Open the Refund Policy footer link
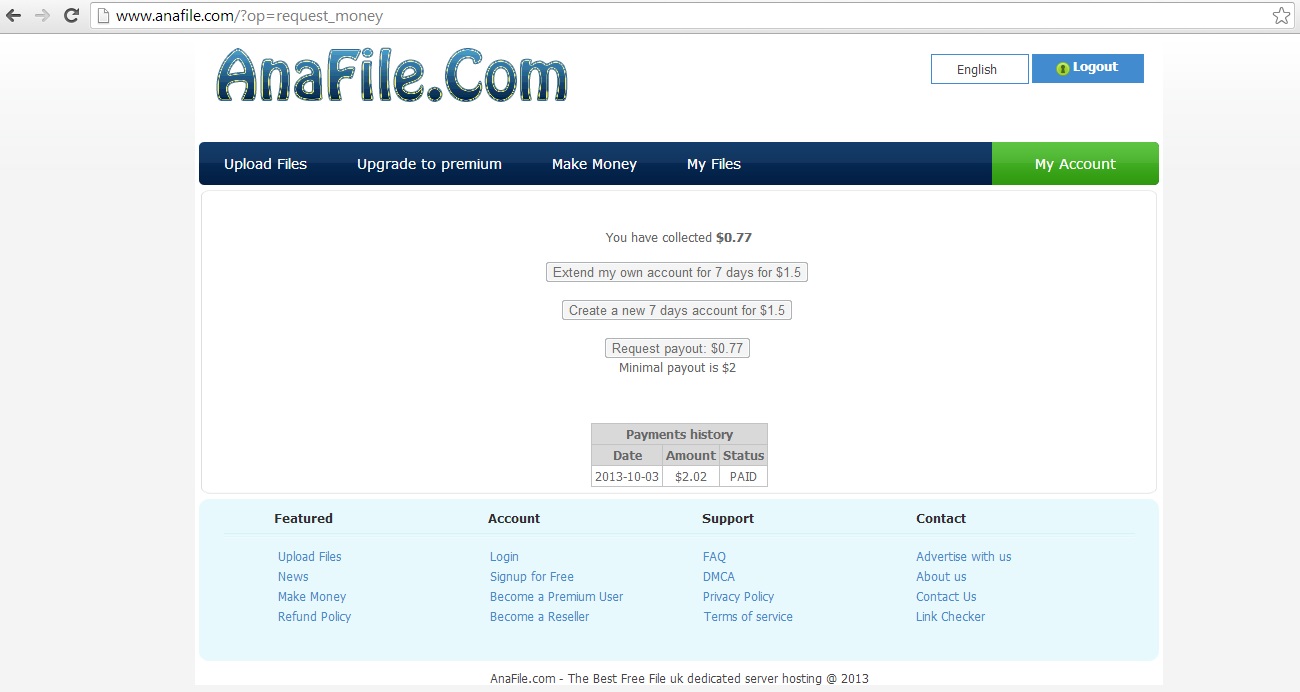1300x692 pixels. 314,617
